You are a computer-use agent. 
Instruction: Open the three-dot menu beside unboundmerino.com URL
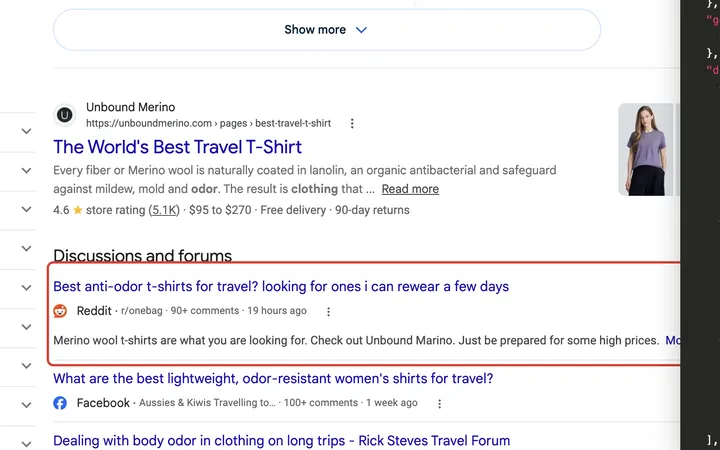pos(352,124)
